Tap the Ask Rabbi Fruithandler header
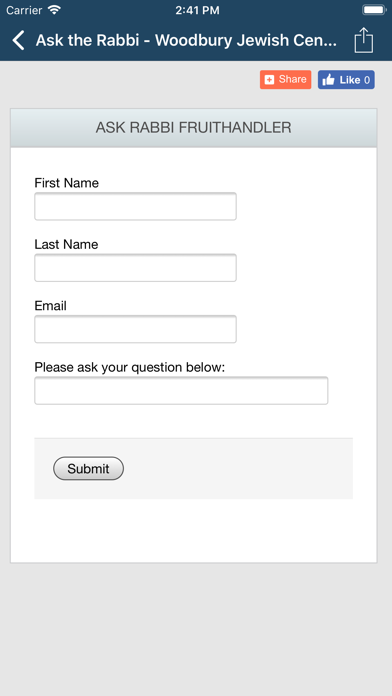Viewport: 392px width, 696px height. 194,128
